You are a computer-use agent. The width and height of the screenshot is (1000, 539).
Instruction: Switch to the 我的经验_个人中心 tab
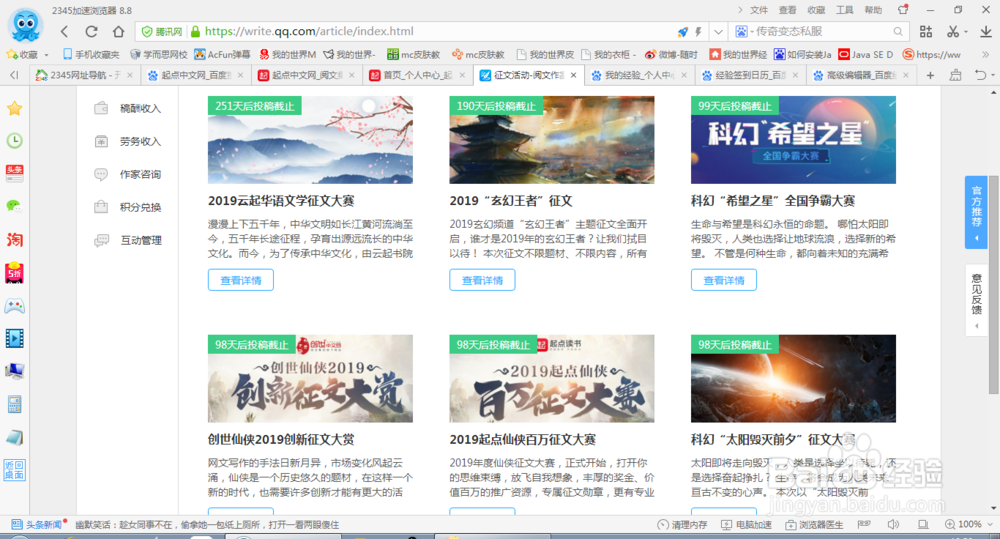point(638,75)
